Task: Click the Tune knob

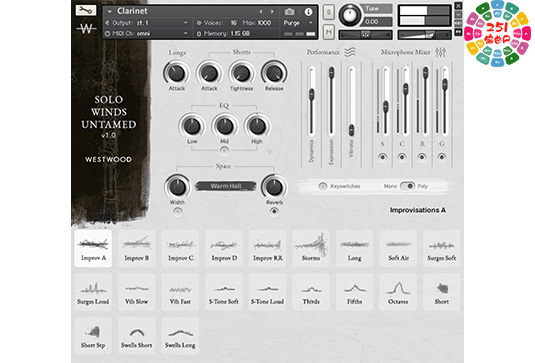Action: tap(349, 15)
